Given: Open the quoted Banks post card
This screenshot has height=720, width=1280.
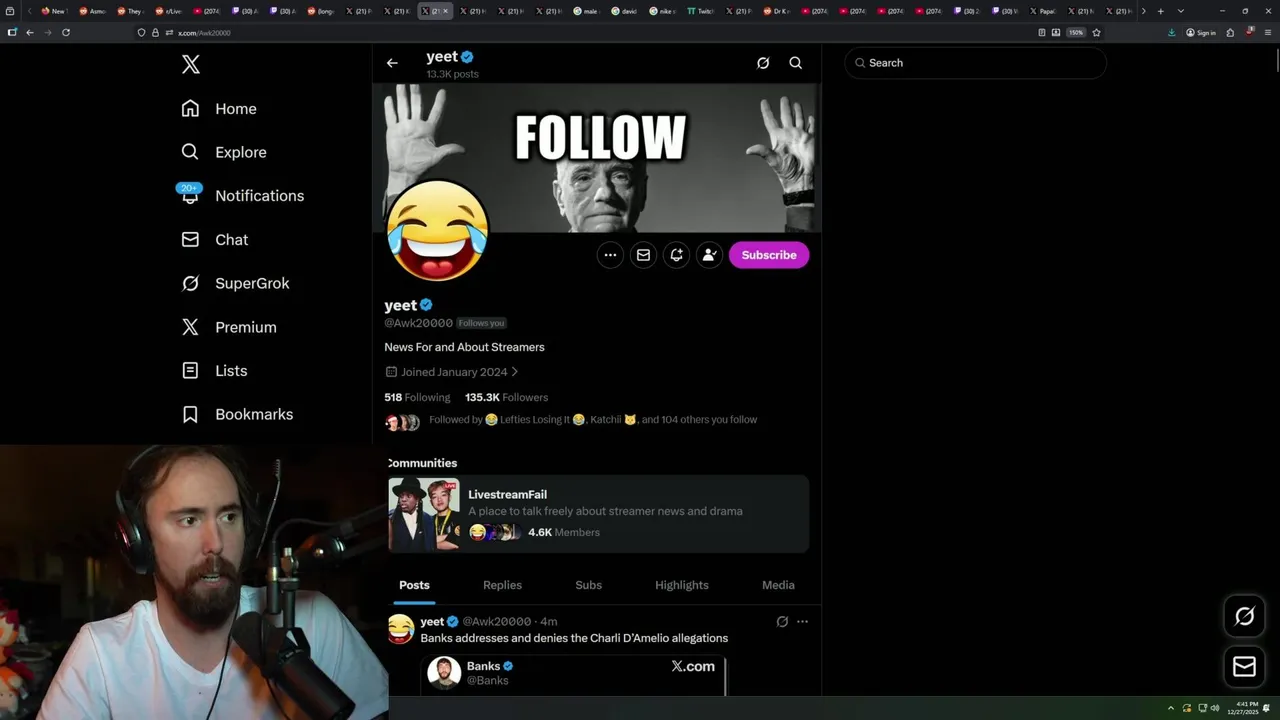Looking at the screenshot, I should [573, 675].
